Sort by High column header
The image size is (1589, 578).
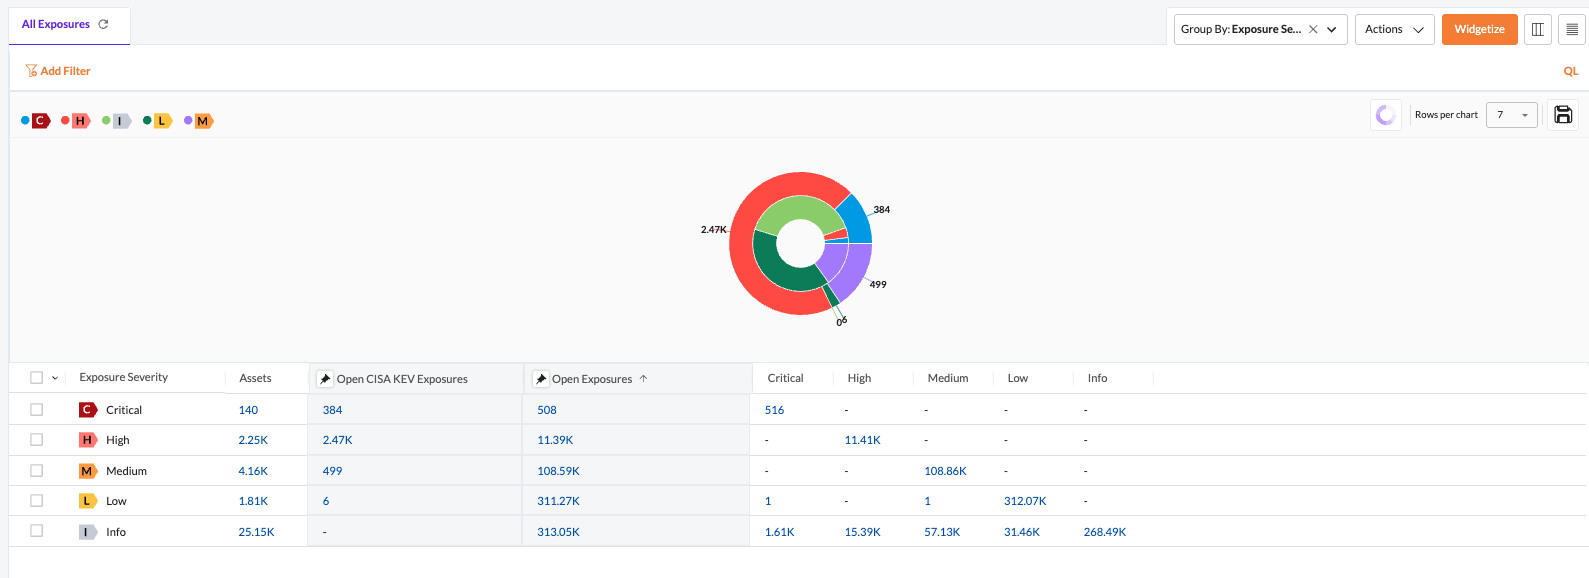coord(859,378)
